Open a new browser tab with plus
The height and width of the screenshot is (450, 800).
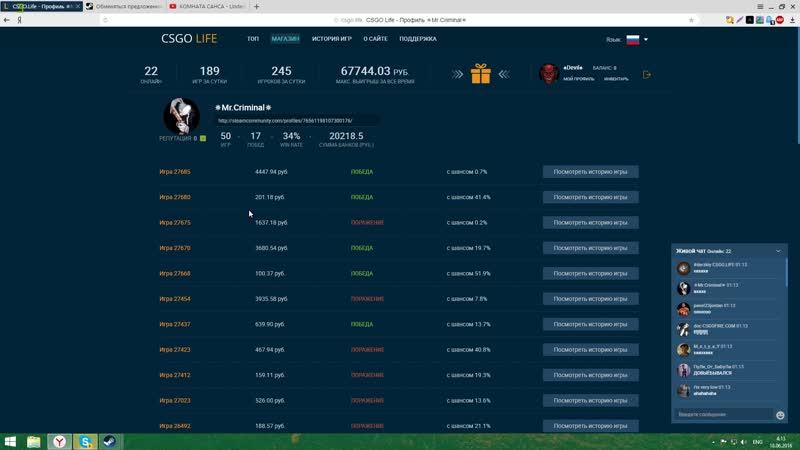(x=256, y=7)
